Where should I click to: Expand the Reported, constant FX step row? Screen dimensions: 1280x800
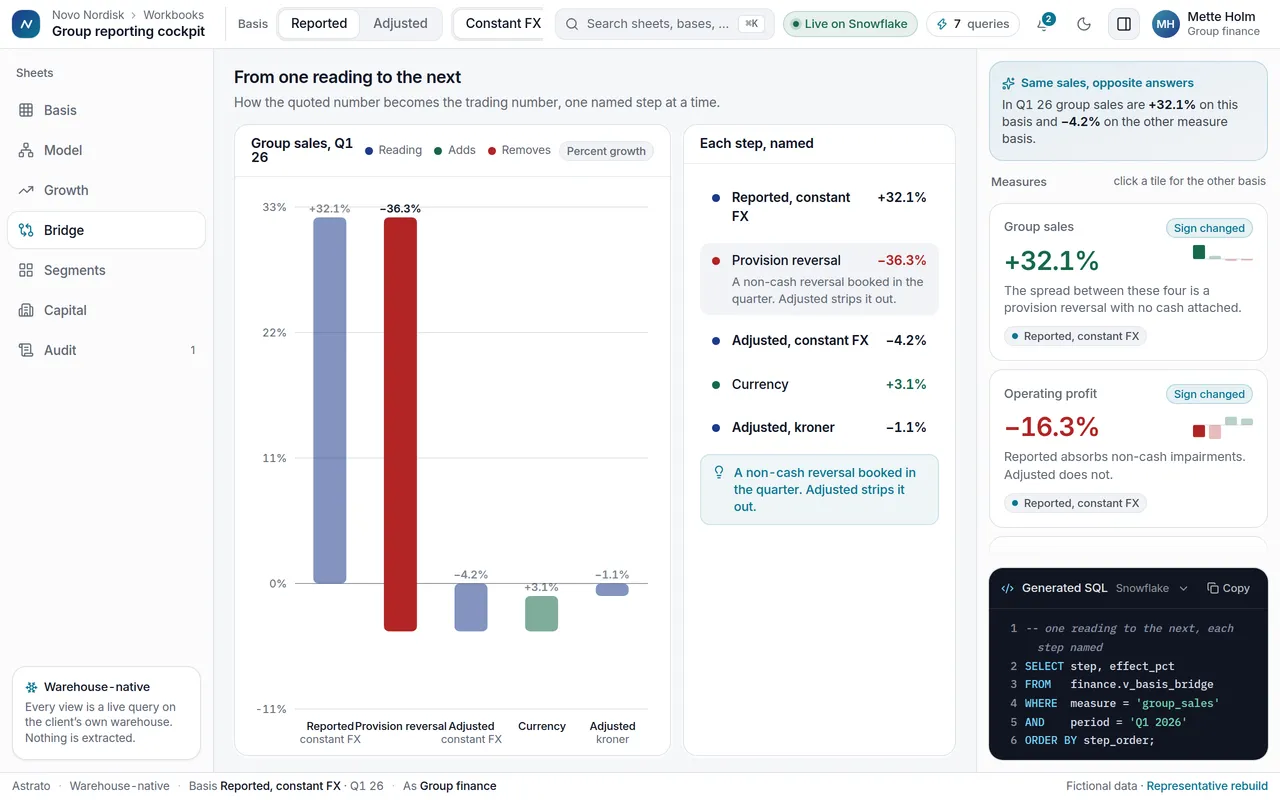(x=819, y=207)
